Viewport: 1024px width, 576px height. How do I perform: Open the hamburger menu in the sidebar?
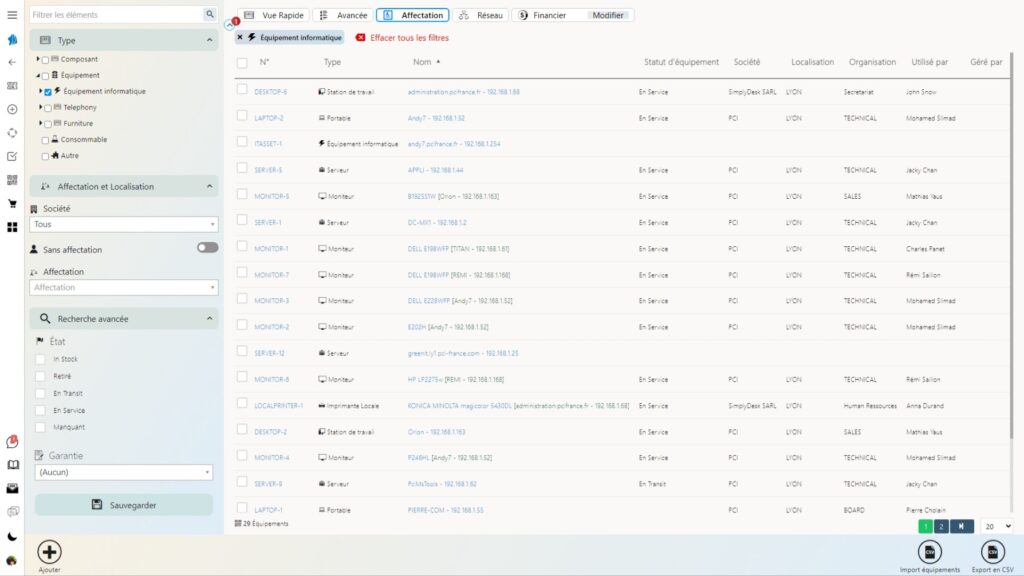point(12,15)
